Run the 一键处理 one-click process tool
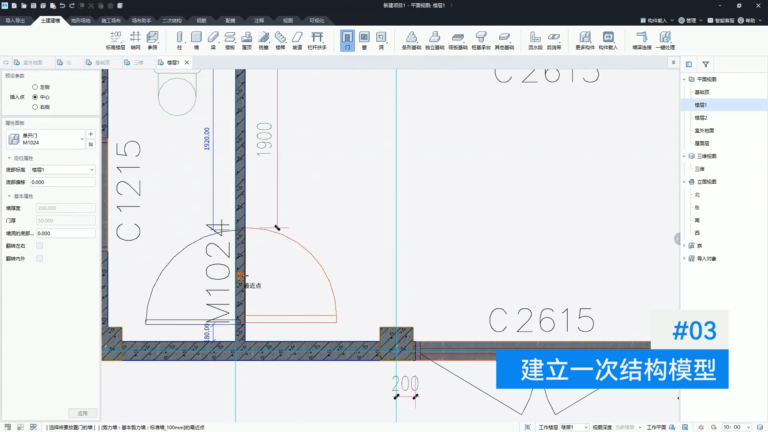This screenshot has height=432, width=768. pos(665,40)
